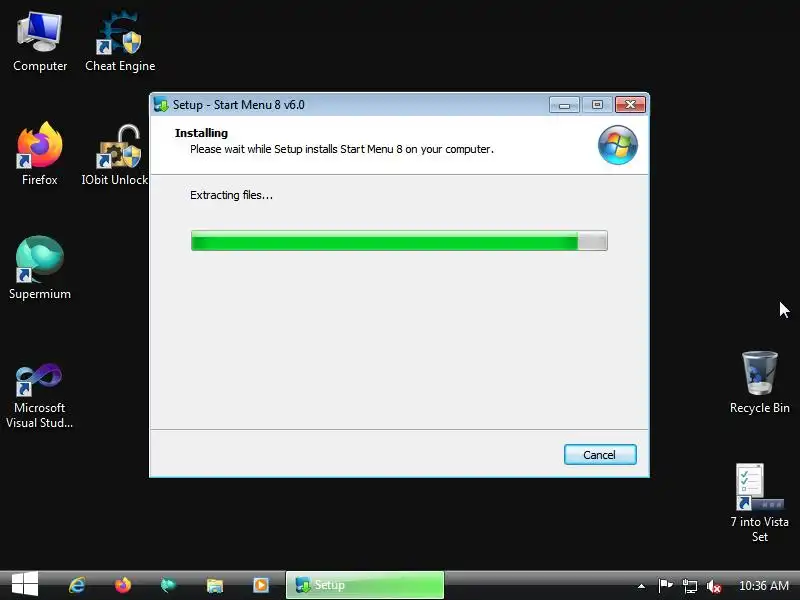This screenshot has width=800, height=600.
Task: Select the Recycle Bin icon
Action: (759, 383)
